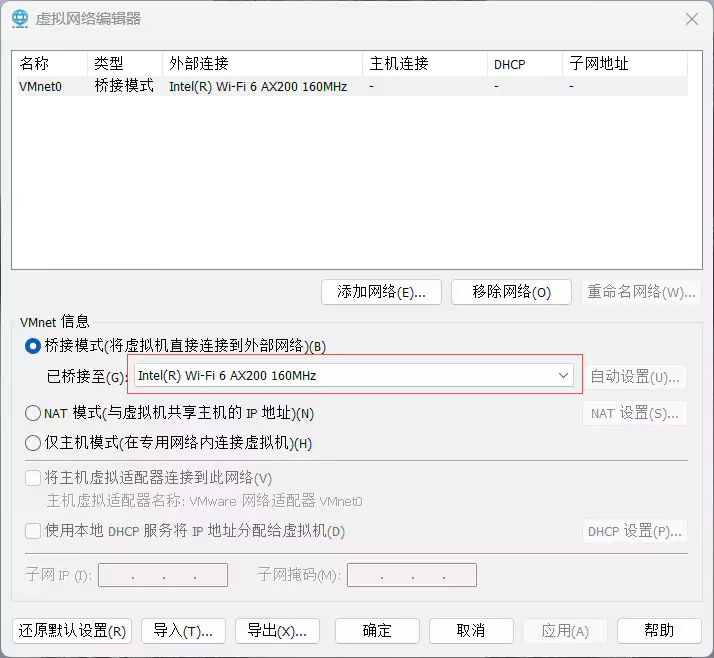Open the 已桥接至 adapter dropdown

coord(354,376)
